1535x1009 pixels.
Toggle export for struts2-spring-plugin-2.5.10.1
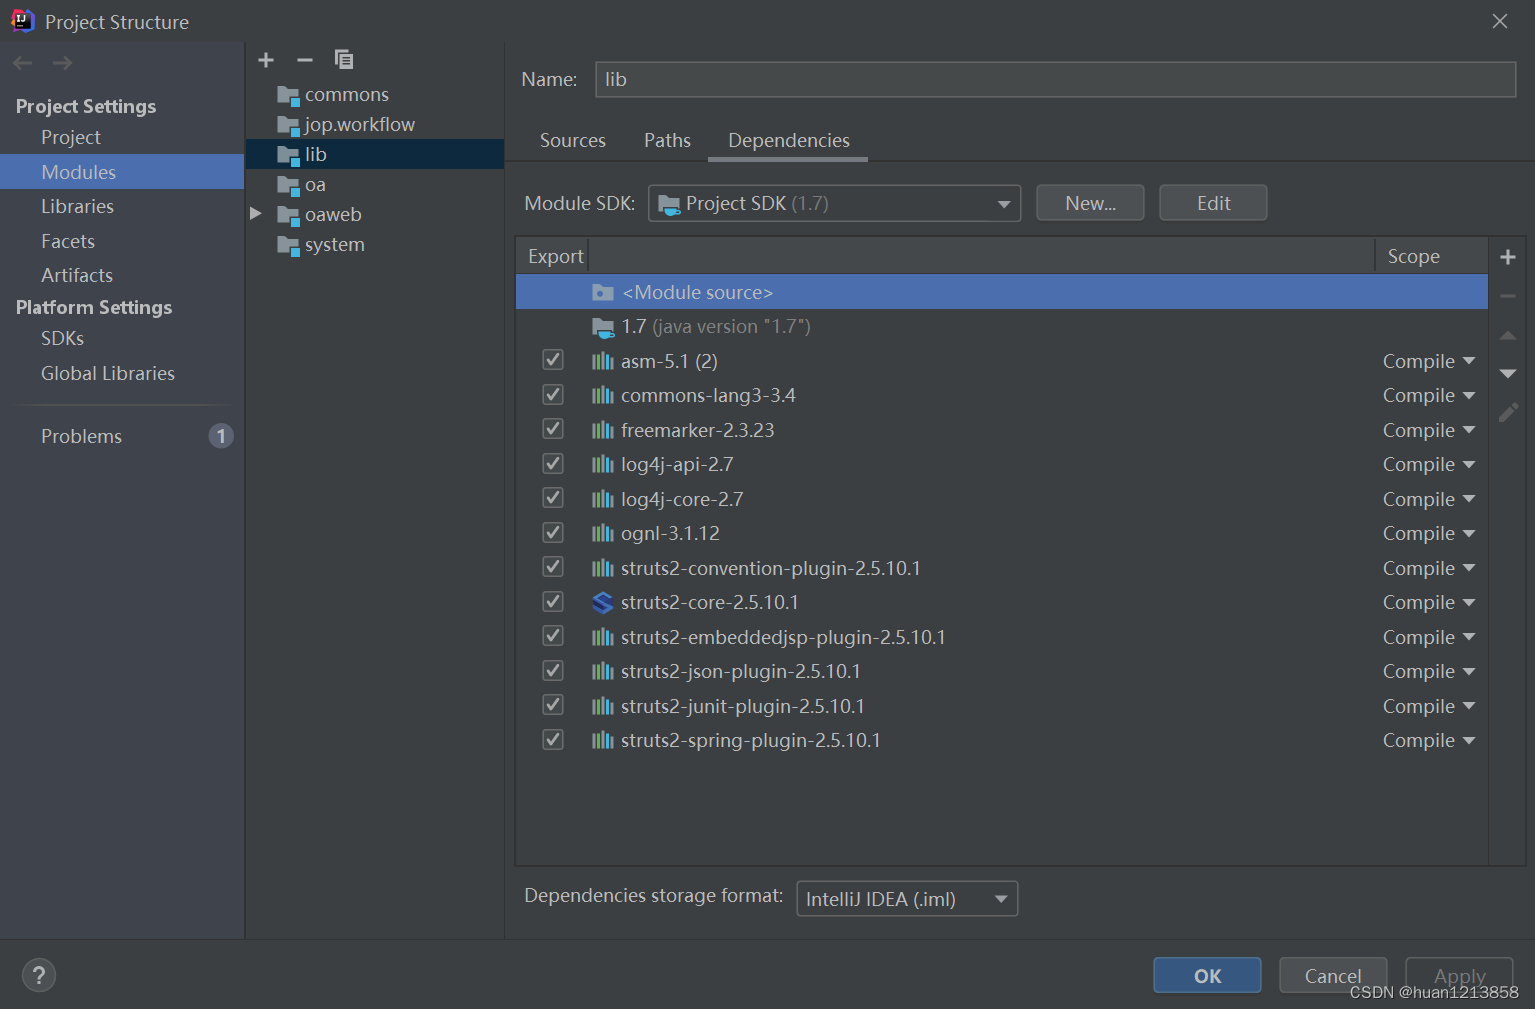coord(552,739)
